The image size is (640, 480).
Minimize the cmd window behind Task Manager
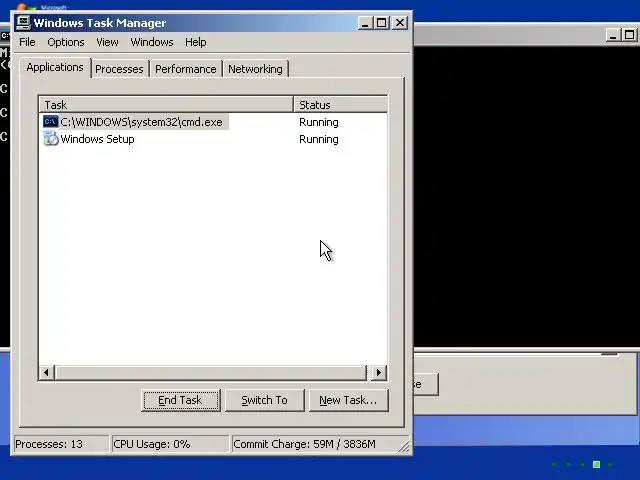pos(612,35)
